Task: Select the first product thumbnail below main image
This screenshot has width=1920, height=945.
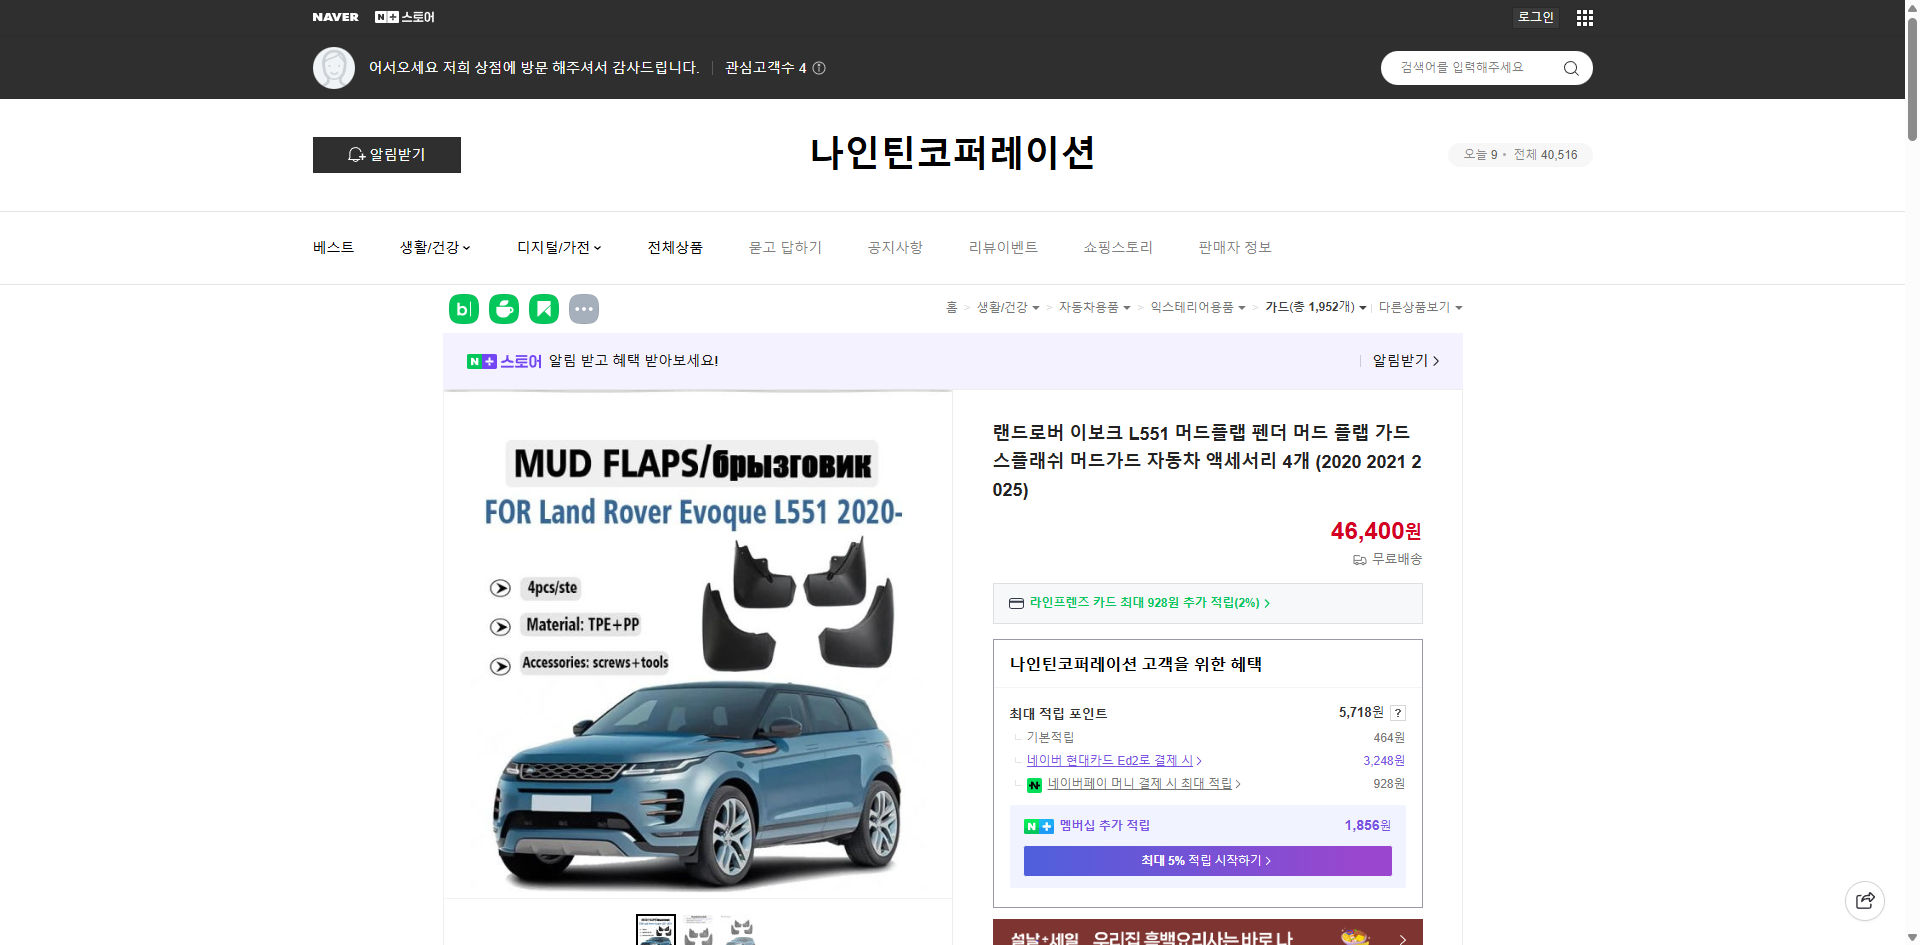Action: click(x=655, y=930)
